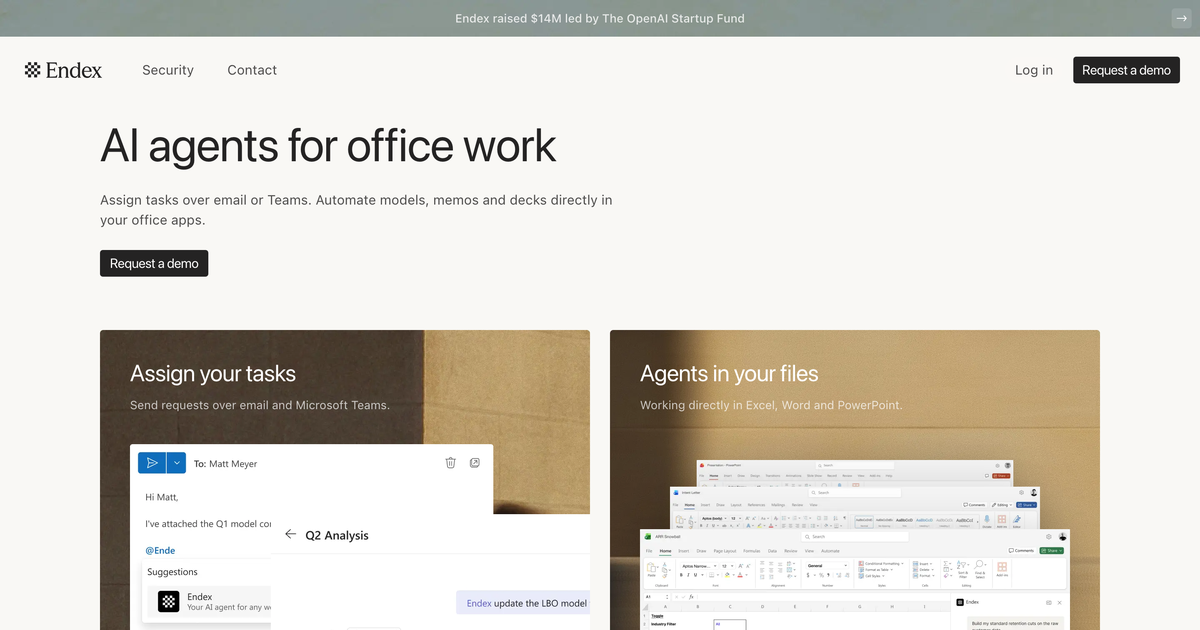Click the Comments button in the Word window
The width and height of the screenshot is (1200, 630).
click(974, 505)
